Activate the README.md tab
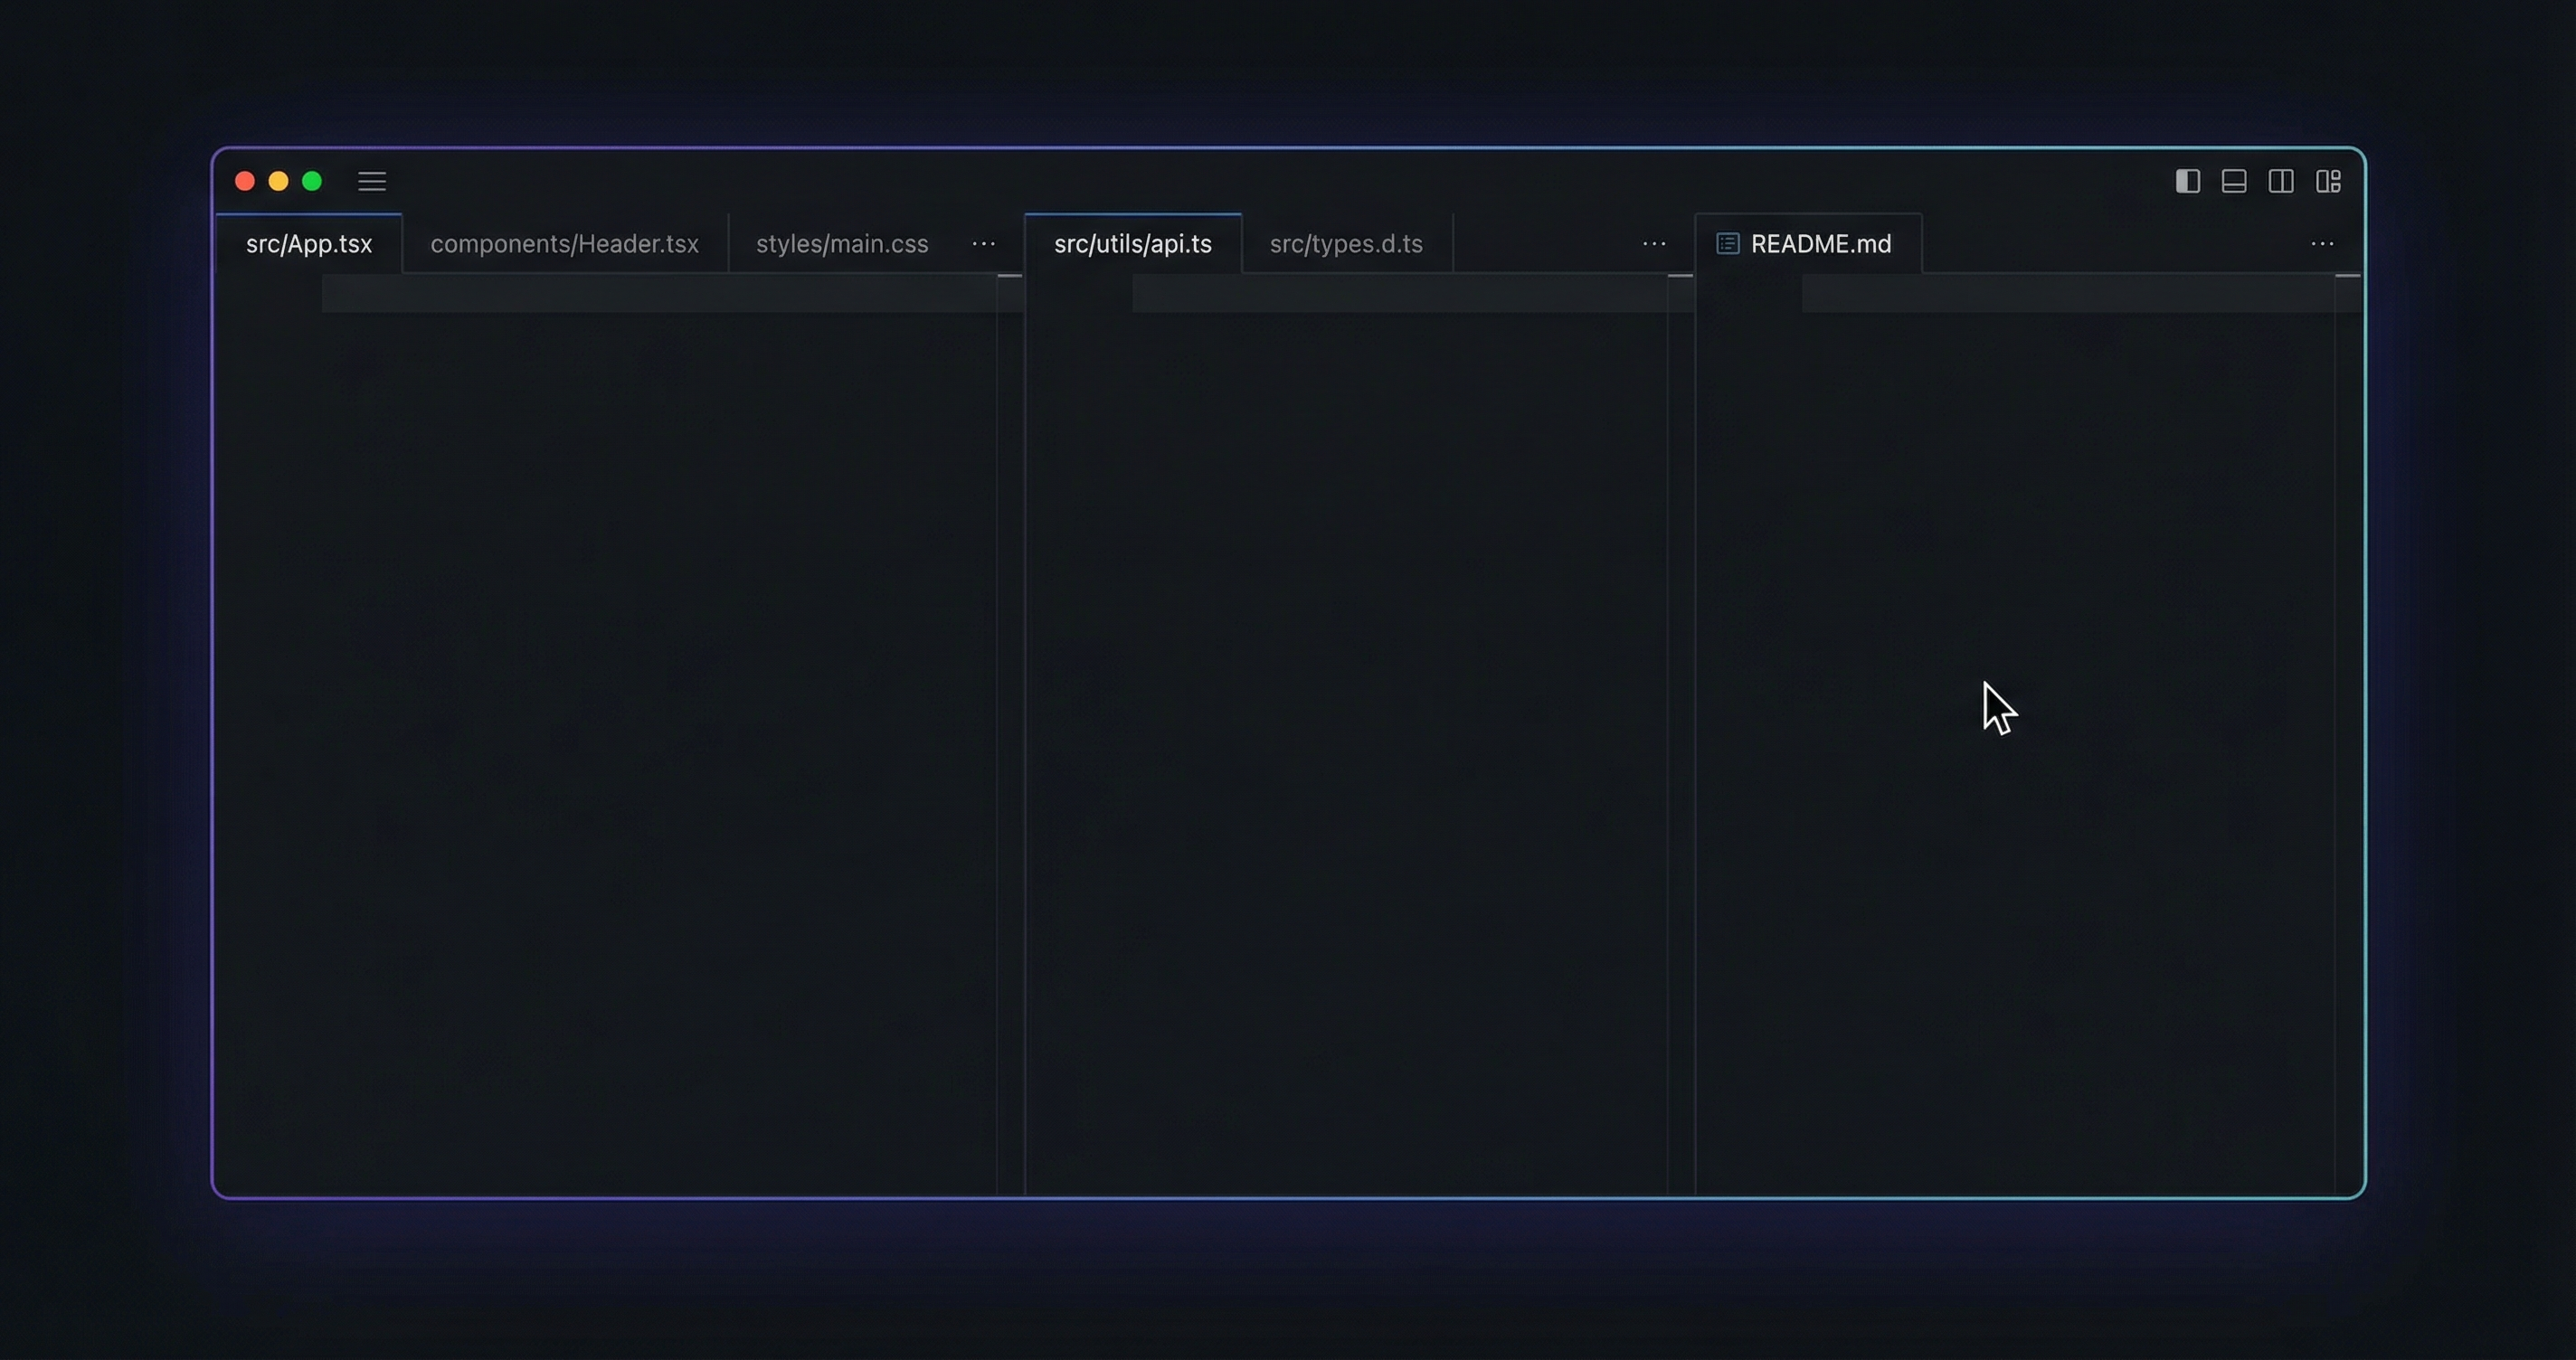Screen dimensions: 2576x1360 coord(1820,244)
